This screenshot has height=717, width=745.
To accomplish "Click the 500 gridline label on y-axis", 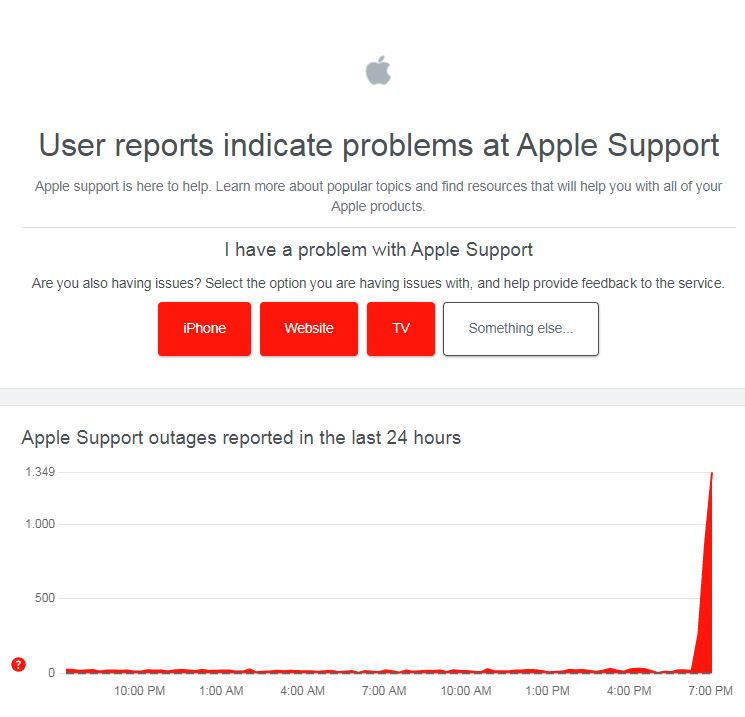I will click(44, 598).
